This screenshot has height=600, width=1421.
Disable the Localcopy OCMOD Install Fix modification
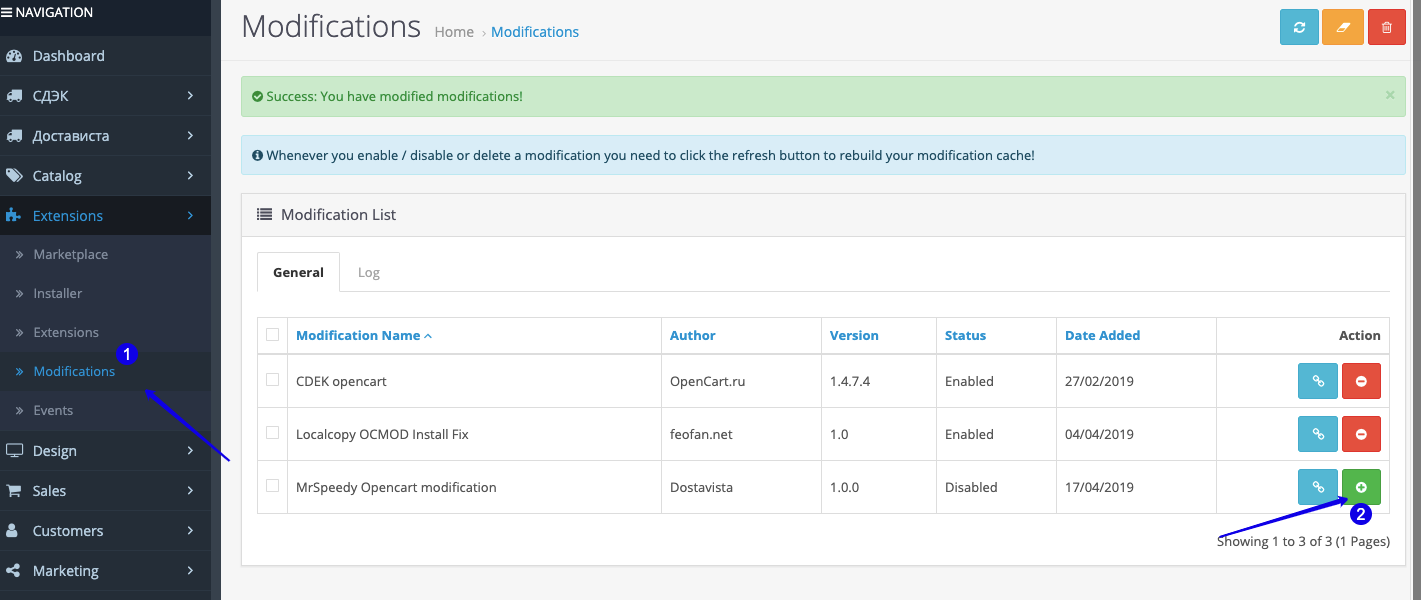click(1361, 434)
